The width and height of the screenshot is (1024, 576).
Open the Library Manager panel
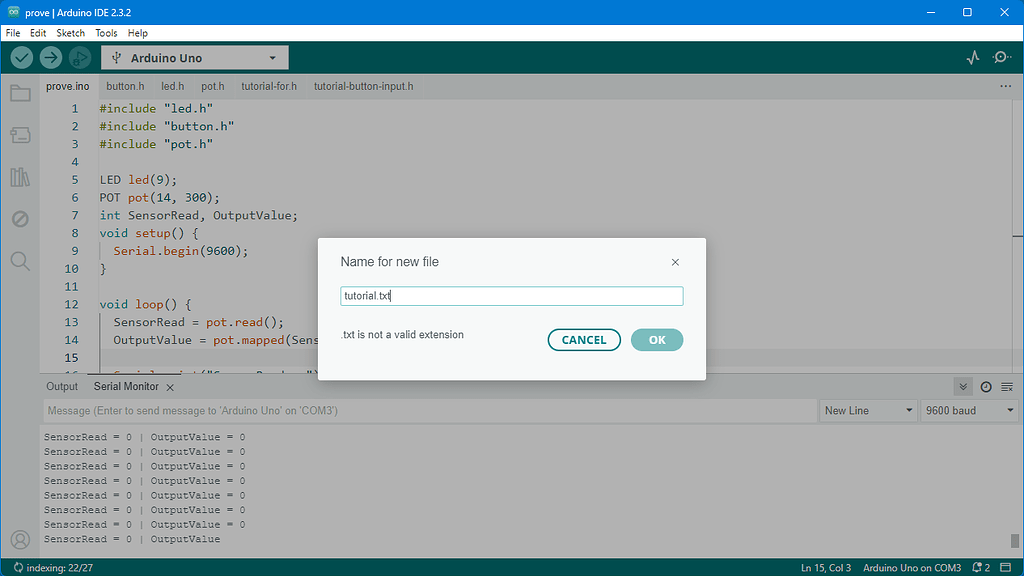click(20, 177)
